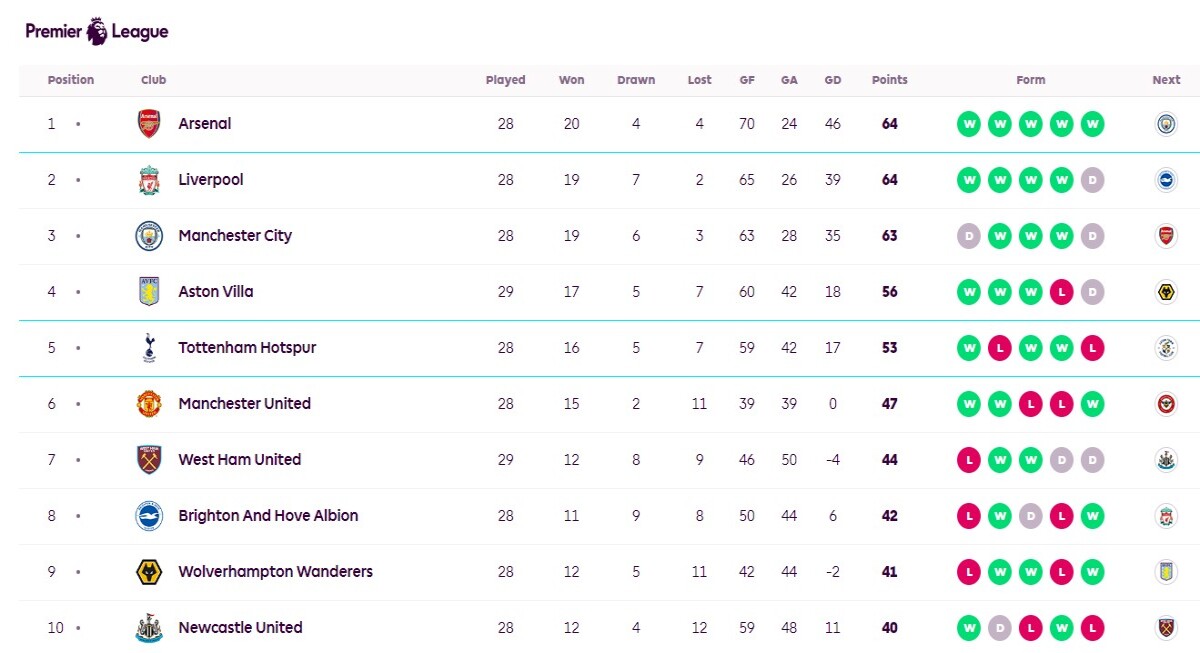
Task: Click the Wolves badge in Next column
Action: pyautogui.click(x=1166, y=292)
